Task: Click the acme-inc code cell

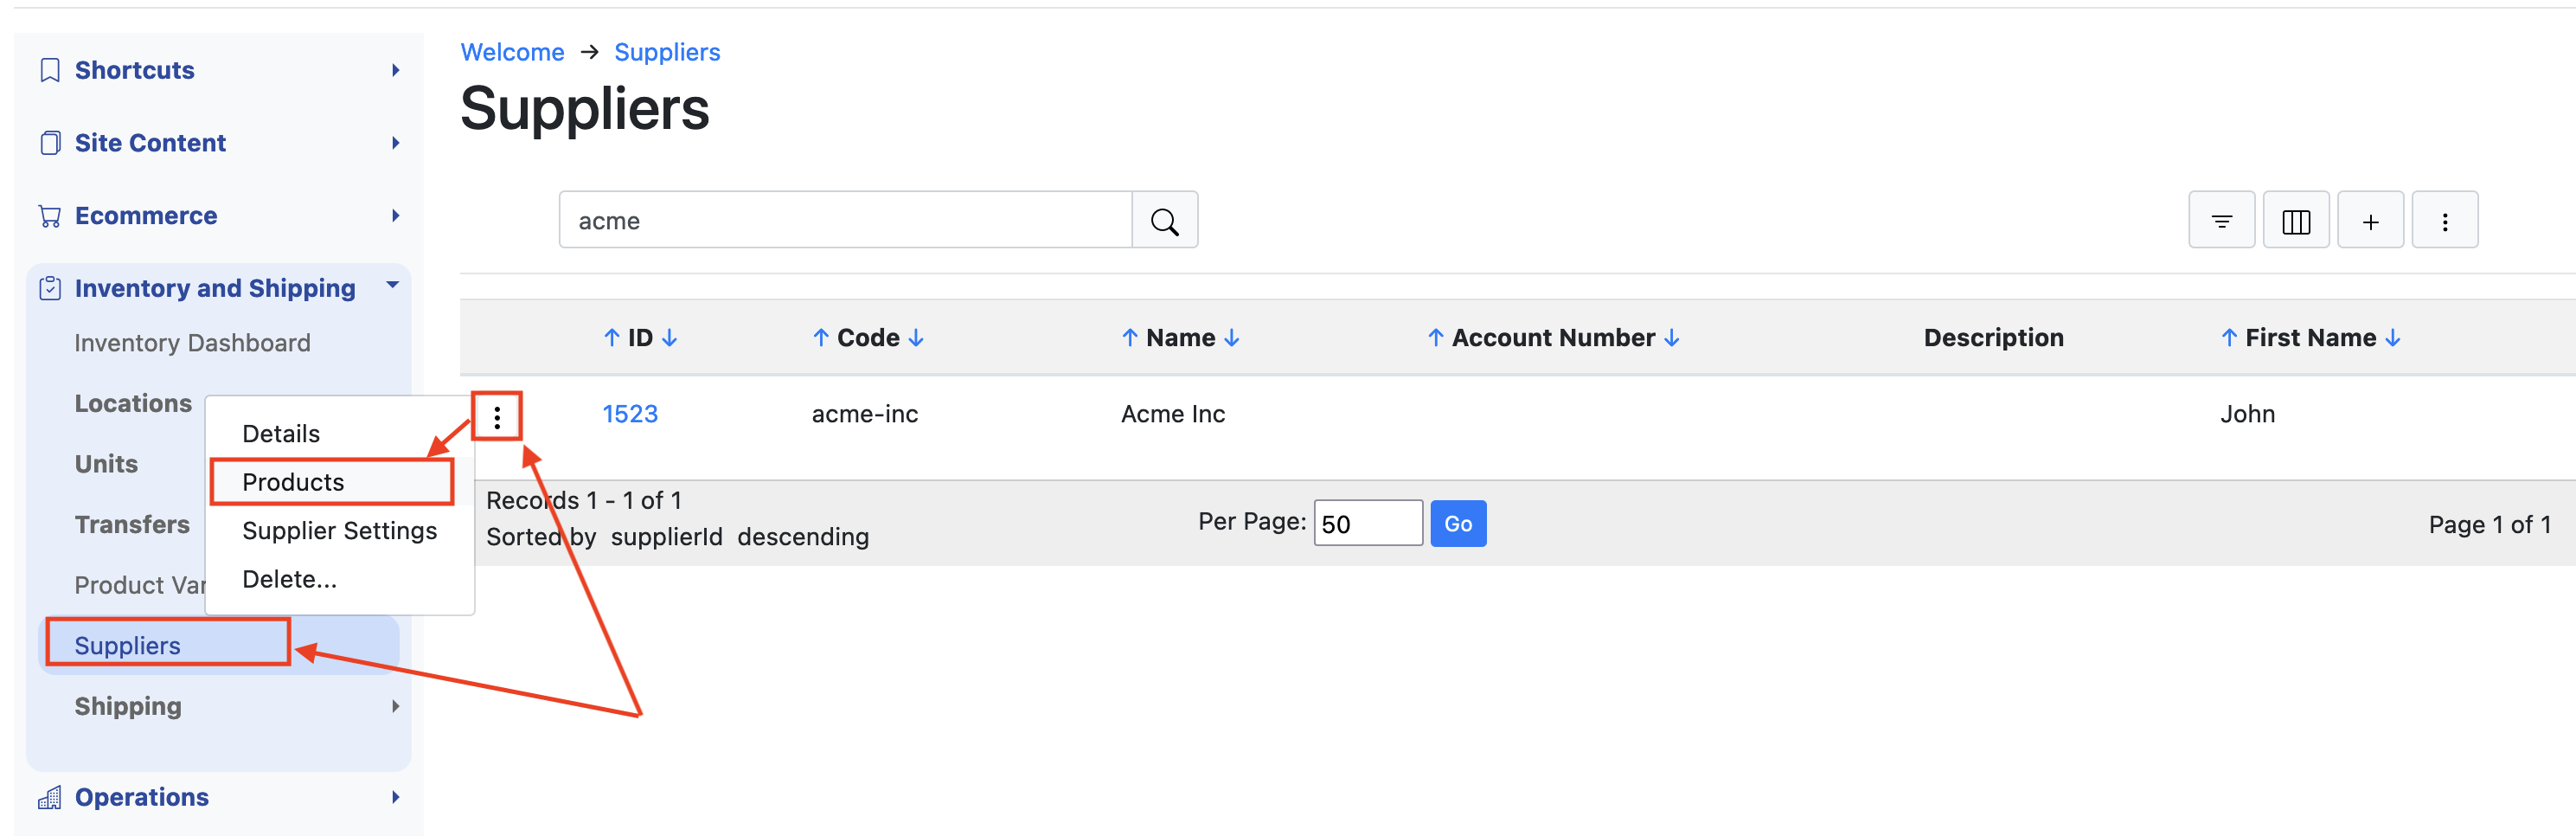Action: click(865, 414)
